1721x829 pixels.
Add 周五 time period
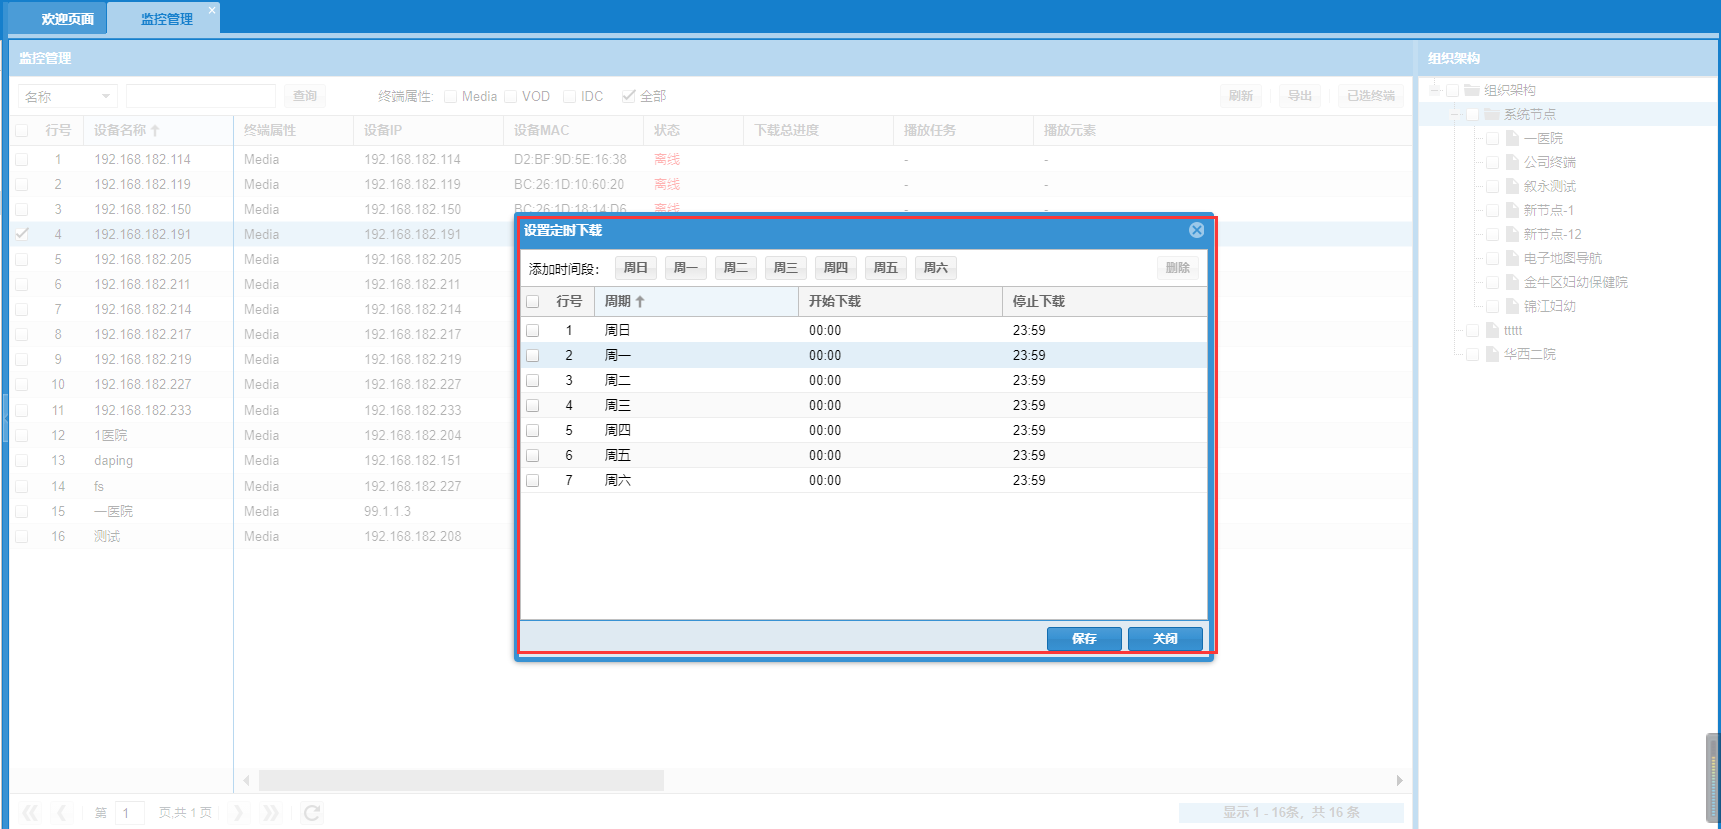coord(886,268)
